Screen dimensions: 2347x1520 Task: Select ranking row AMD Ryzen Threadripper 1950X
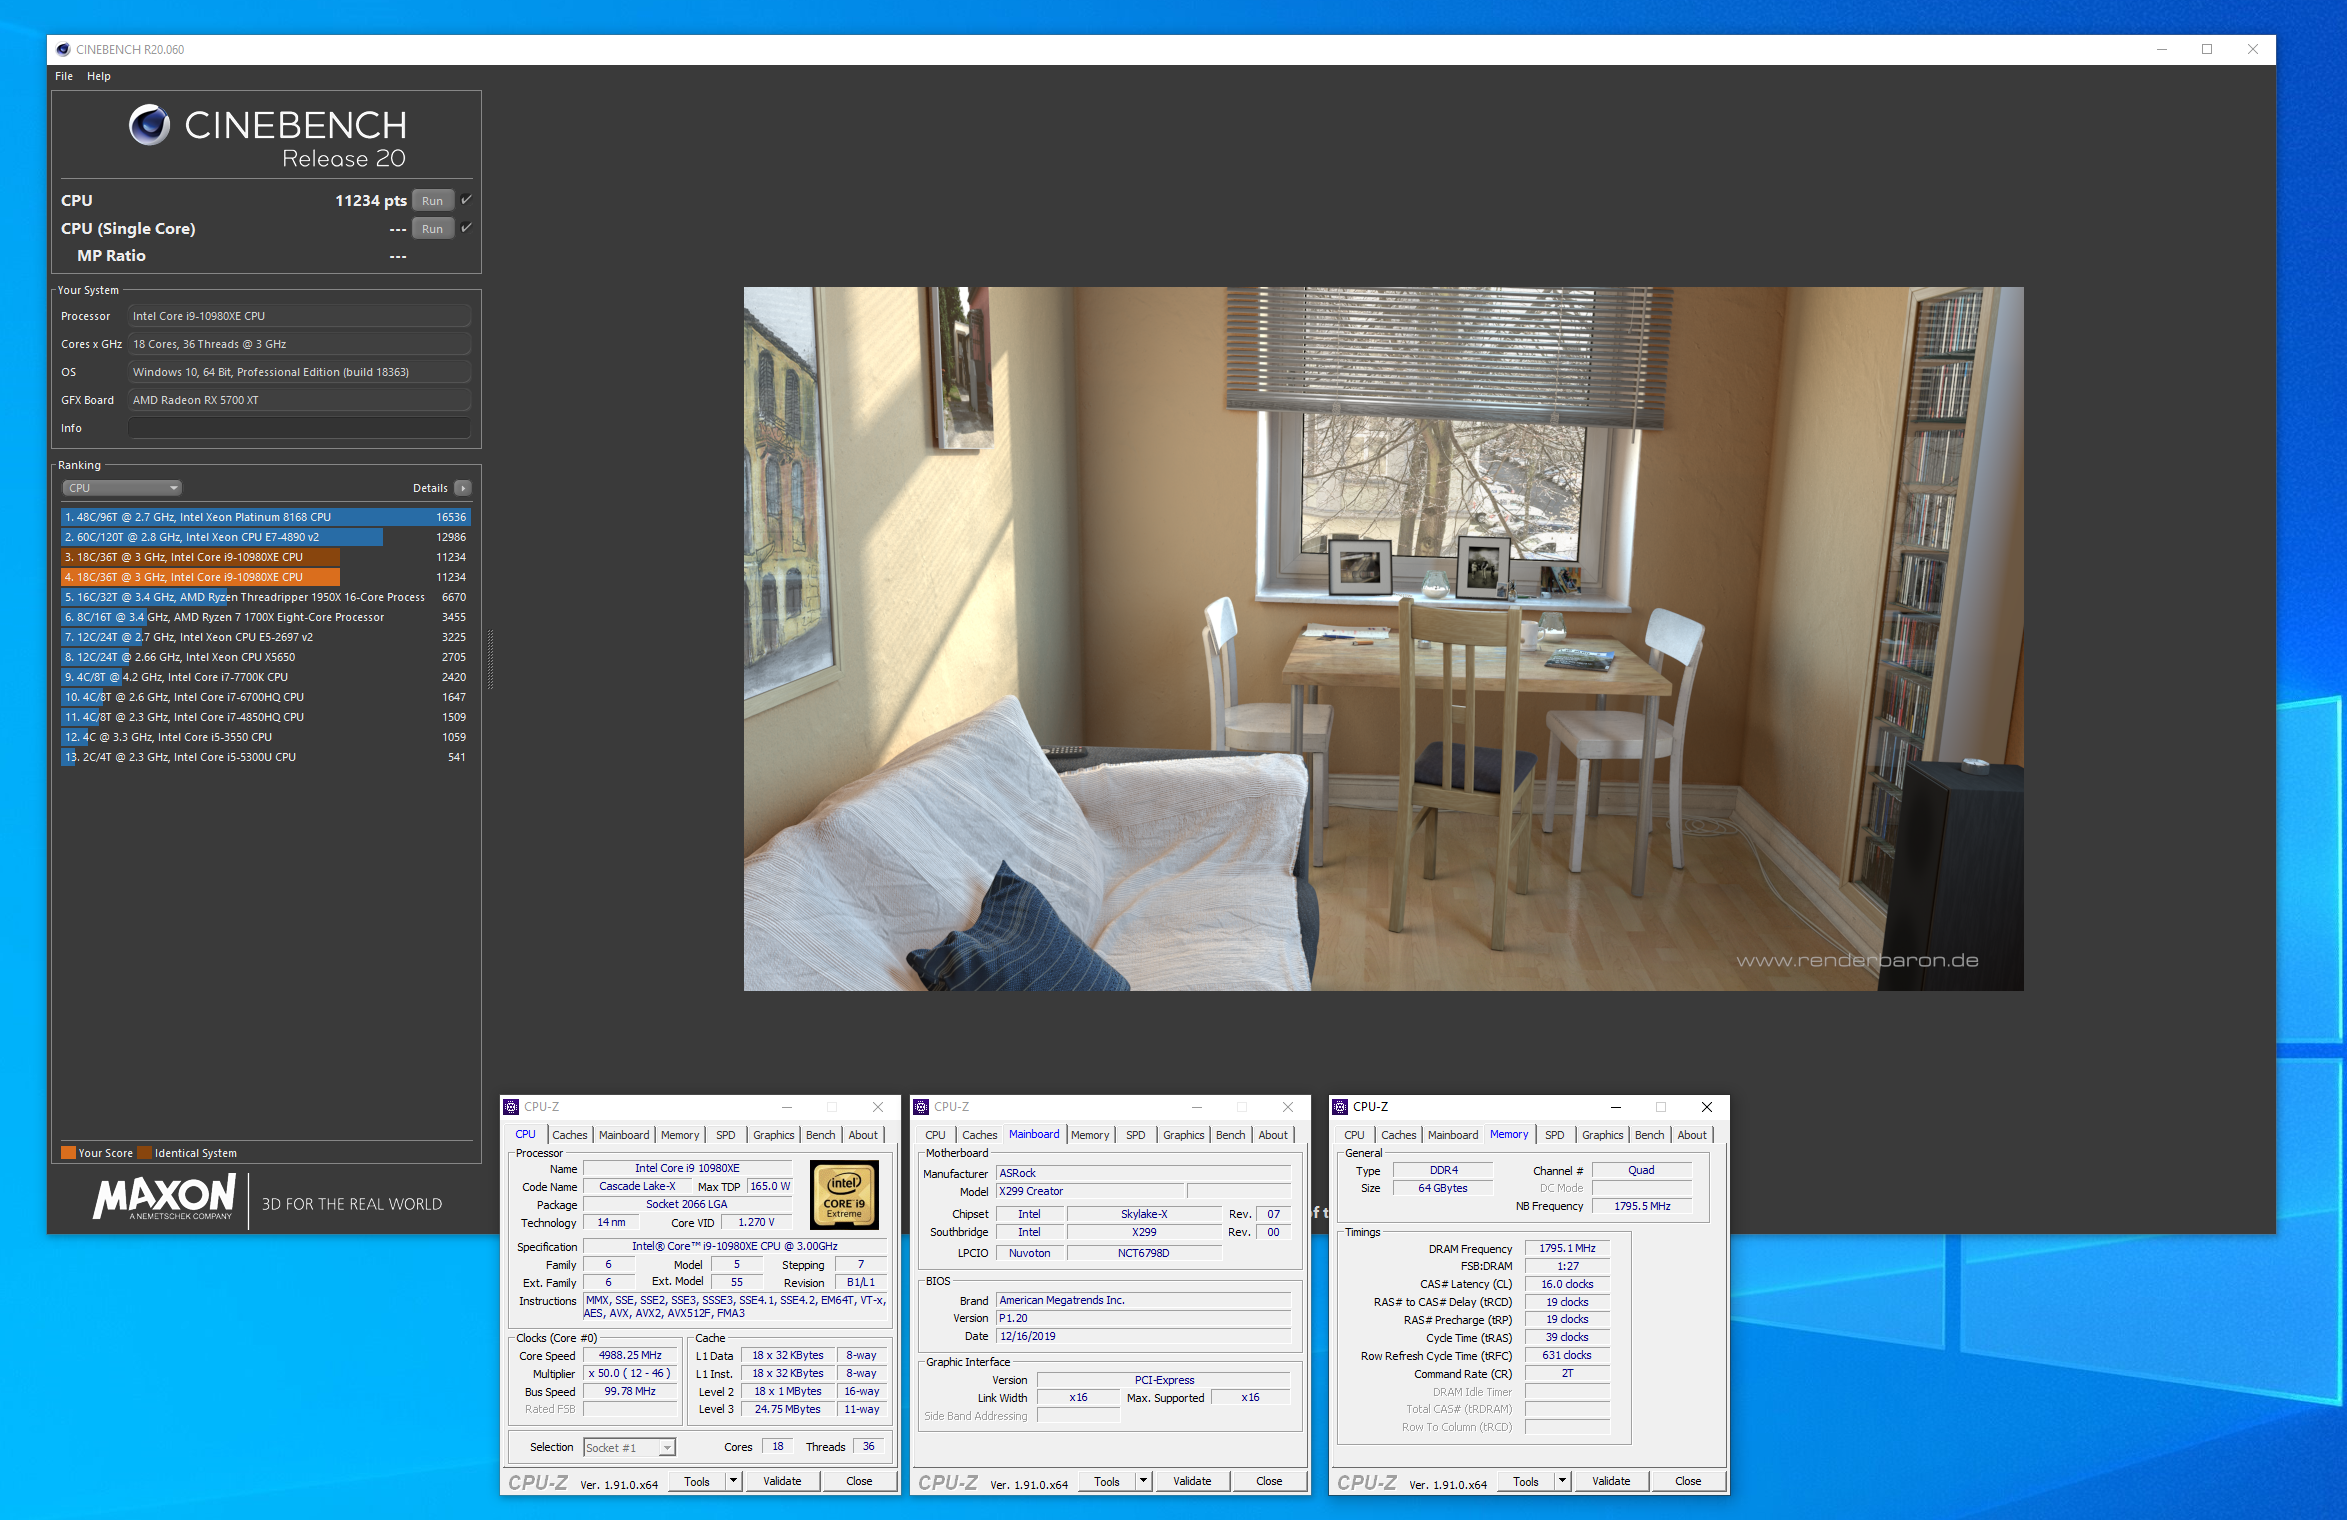pos(265,597)
